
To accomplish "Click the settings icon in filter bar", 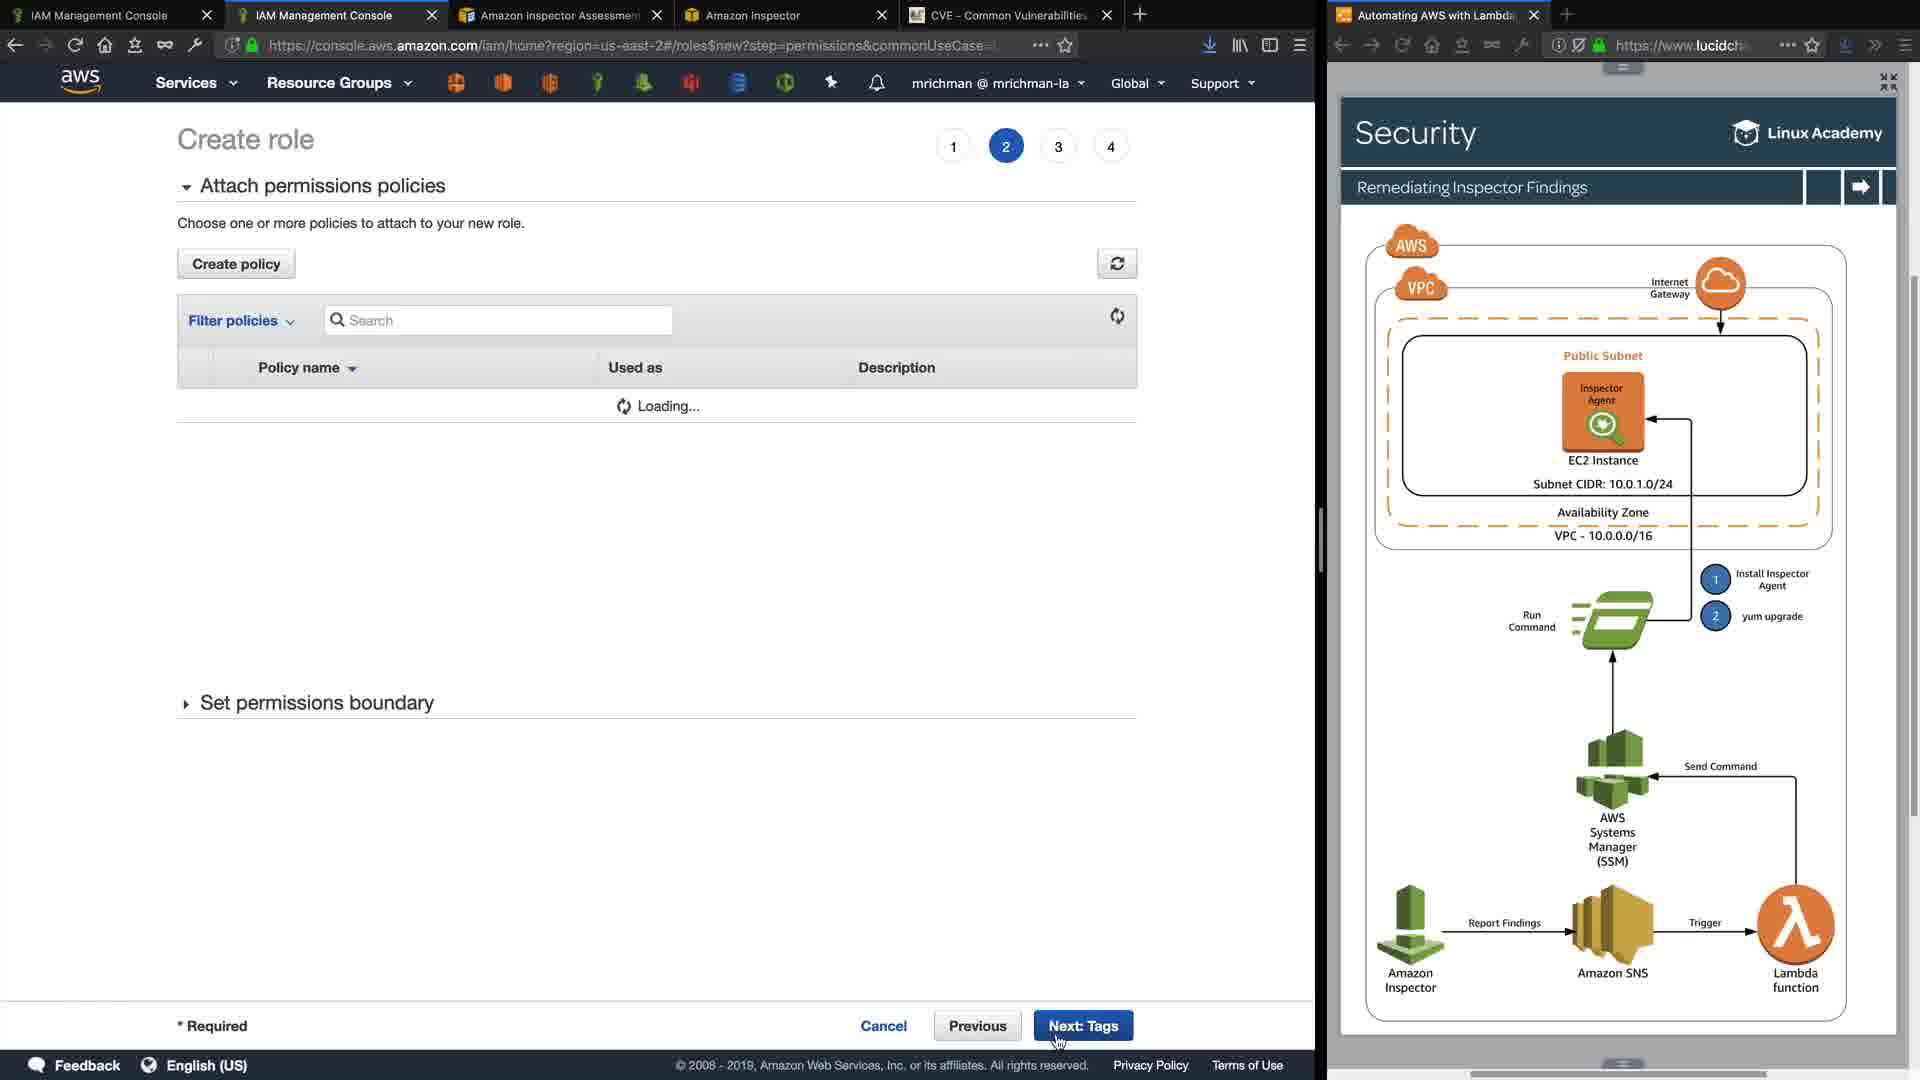I will point(1117,317).
